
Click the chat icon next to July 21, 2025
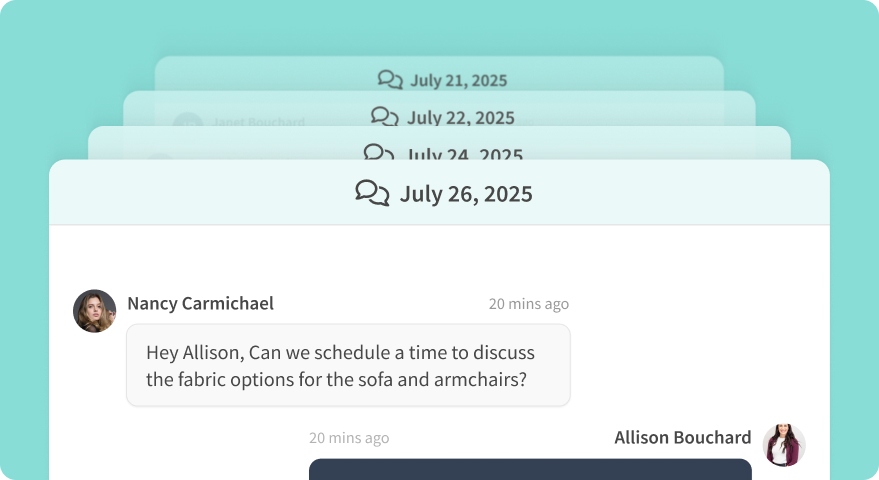pyautogui.click(x=390, y=80)
